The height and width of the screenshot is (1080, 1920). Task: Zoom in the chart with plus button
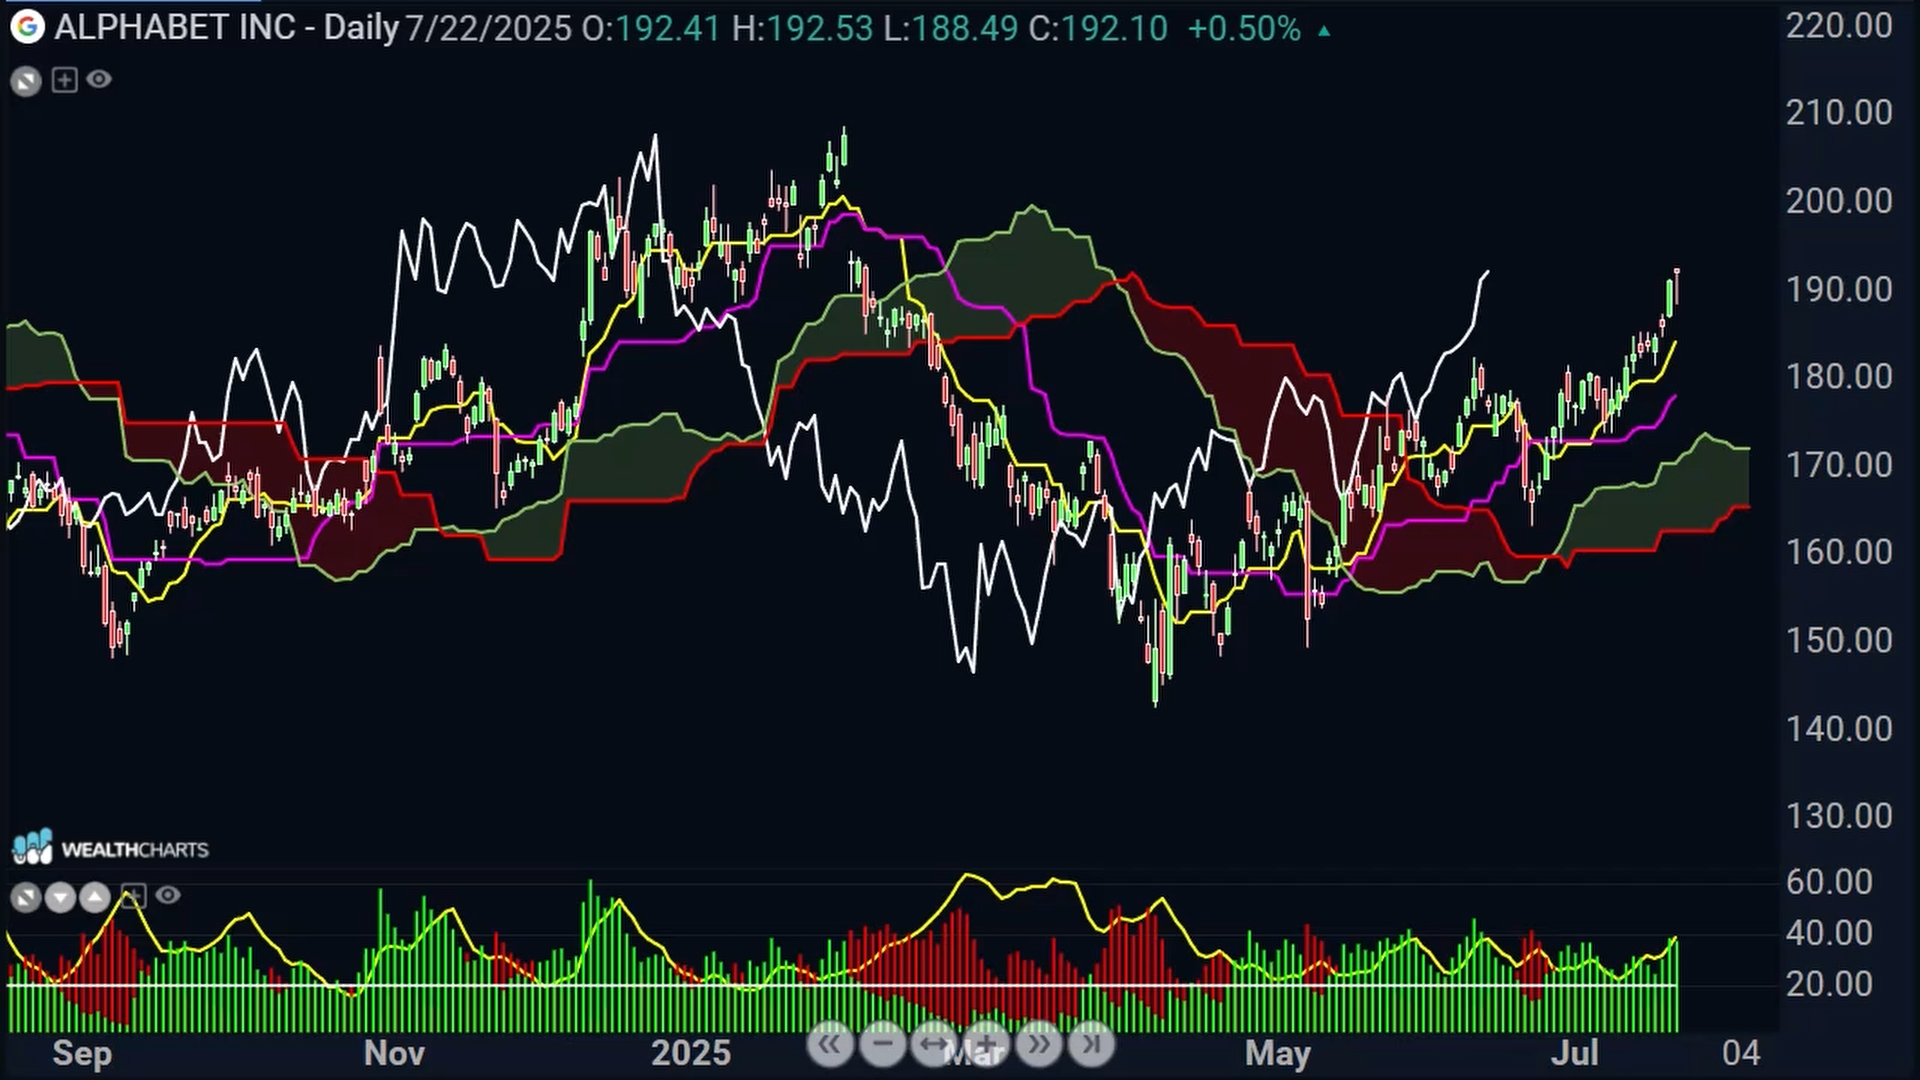click(x=986, y=1045)
